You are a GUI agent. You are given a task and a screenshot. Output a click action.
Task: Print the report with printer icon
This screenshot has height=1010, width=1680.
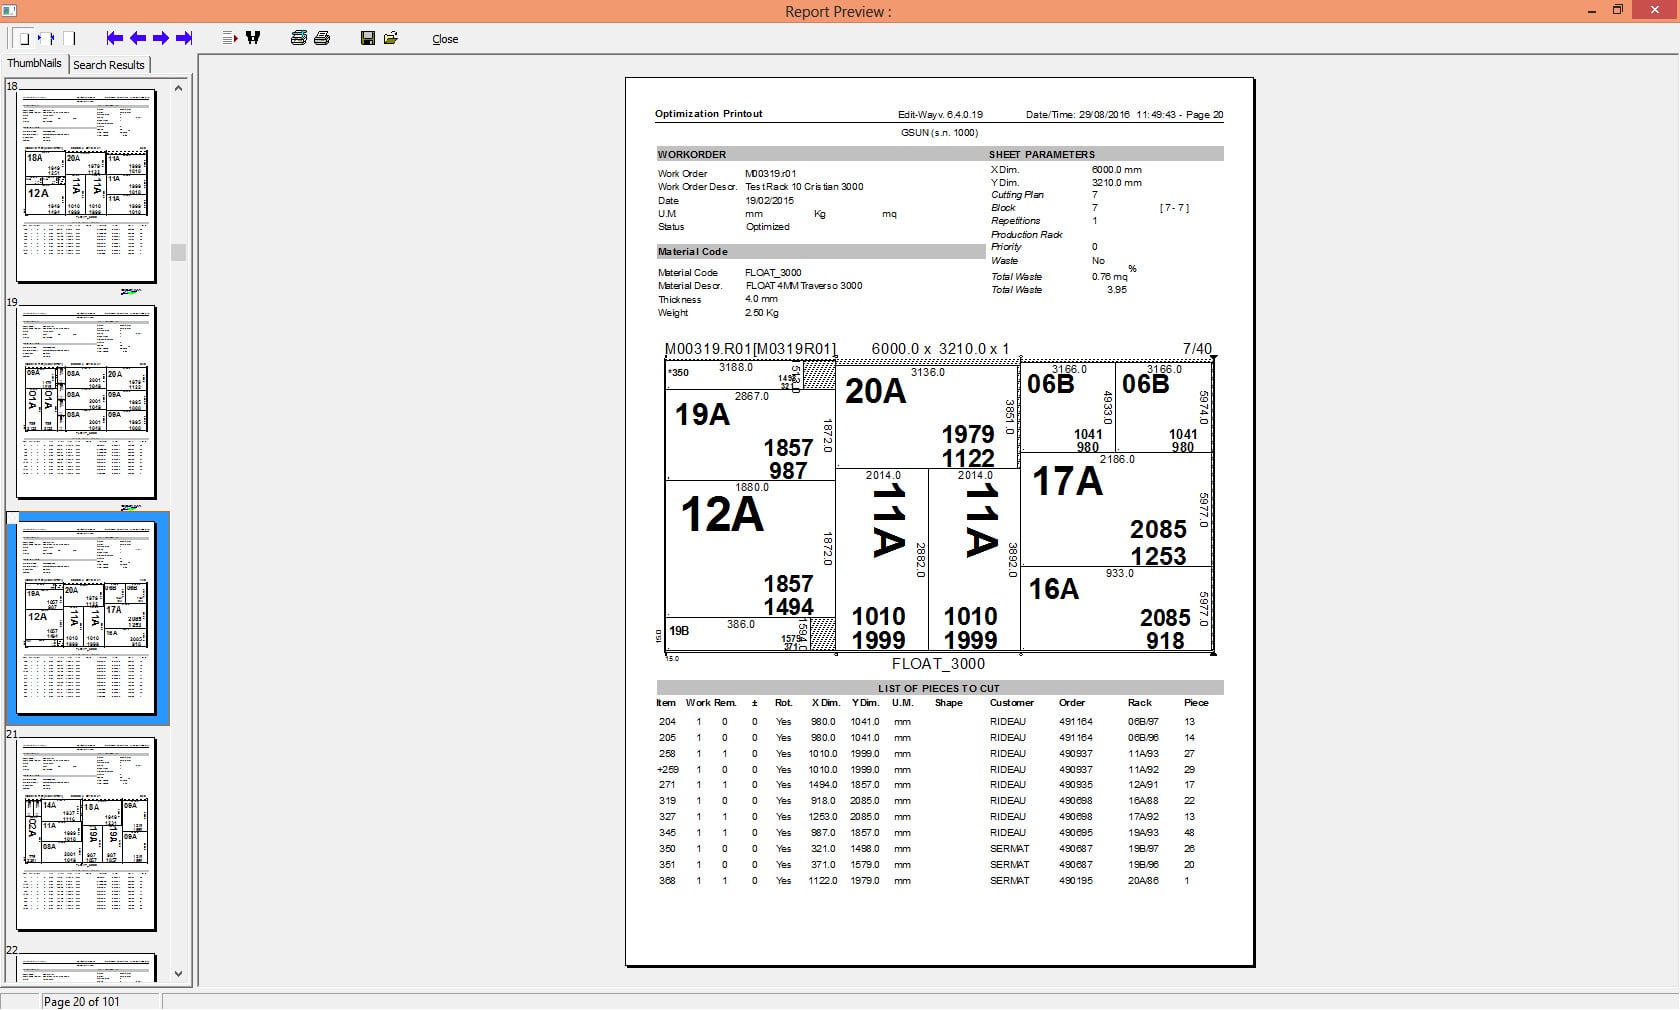tap(322, 38)
